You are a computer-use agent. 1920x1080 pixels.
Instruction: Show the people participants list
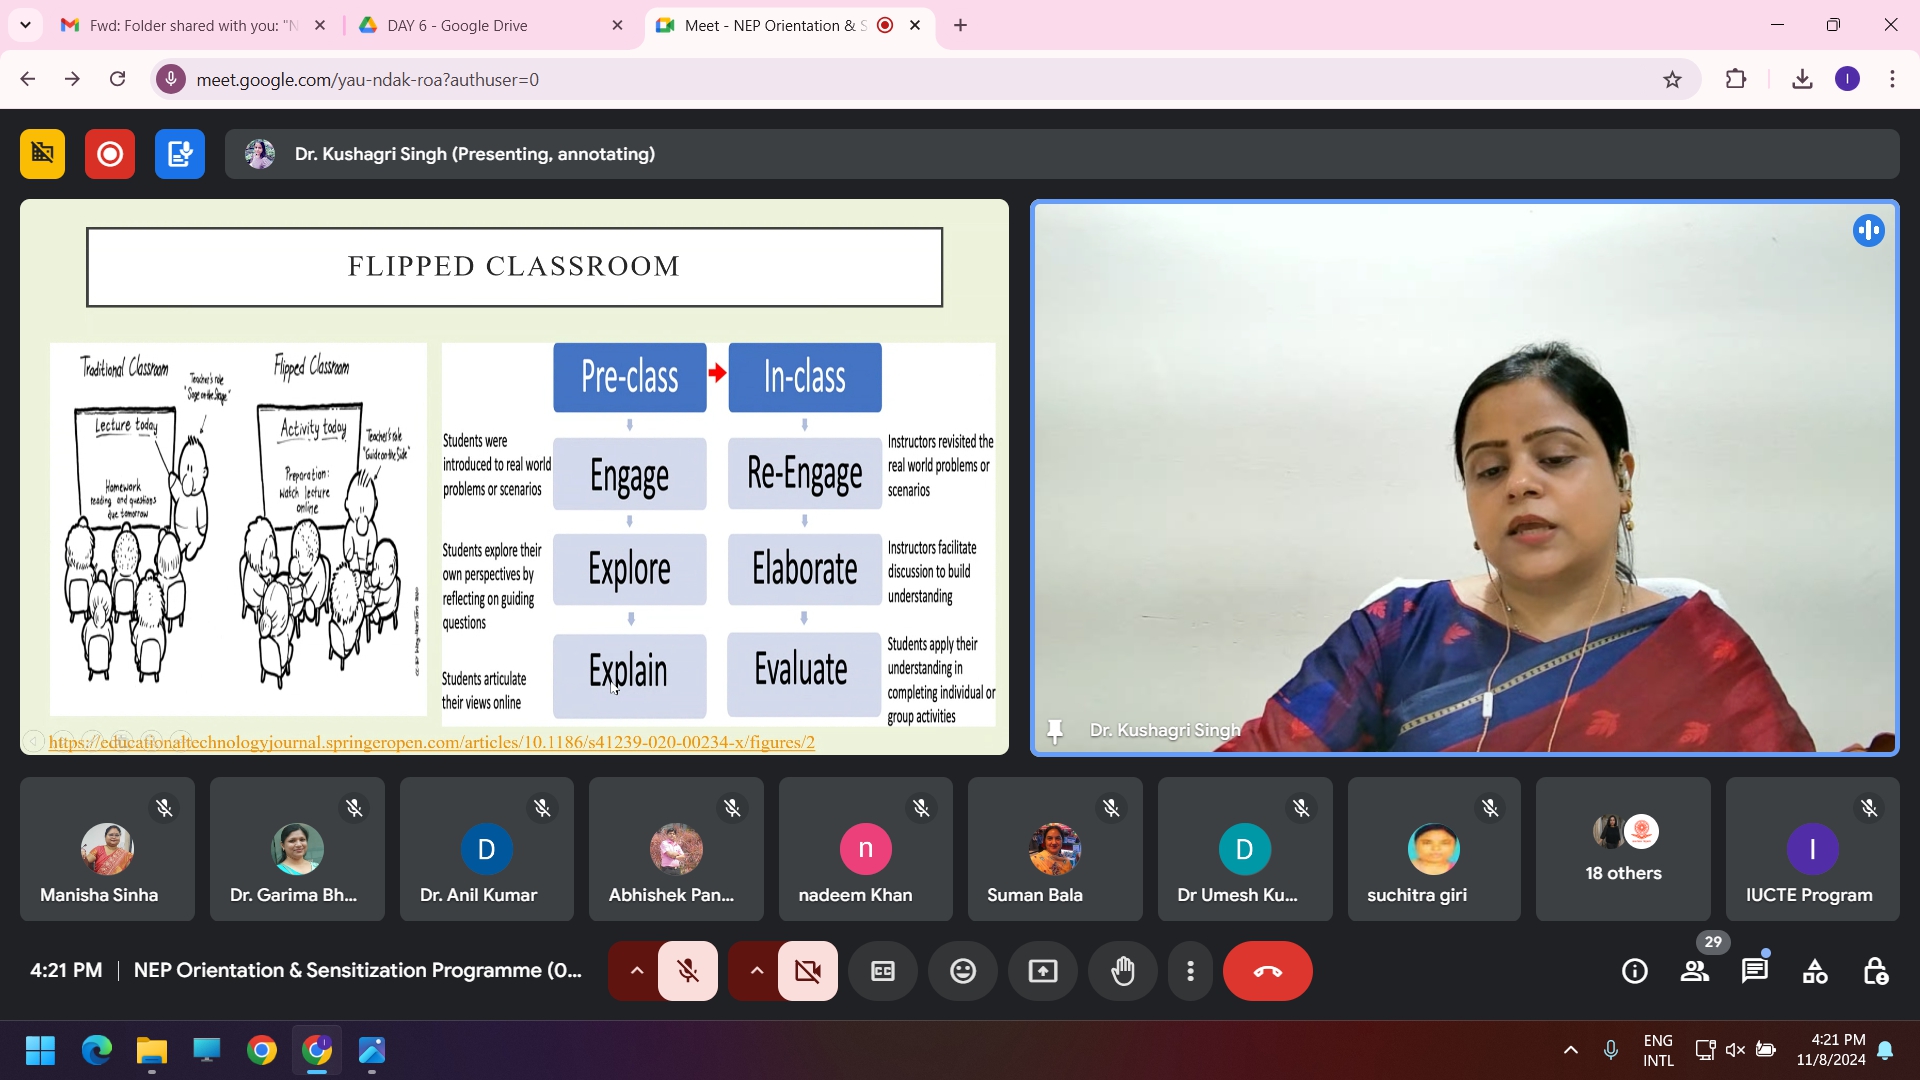click(1695, 971)
